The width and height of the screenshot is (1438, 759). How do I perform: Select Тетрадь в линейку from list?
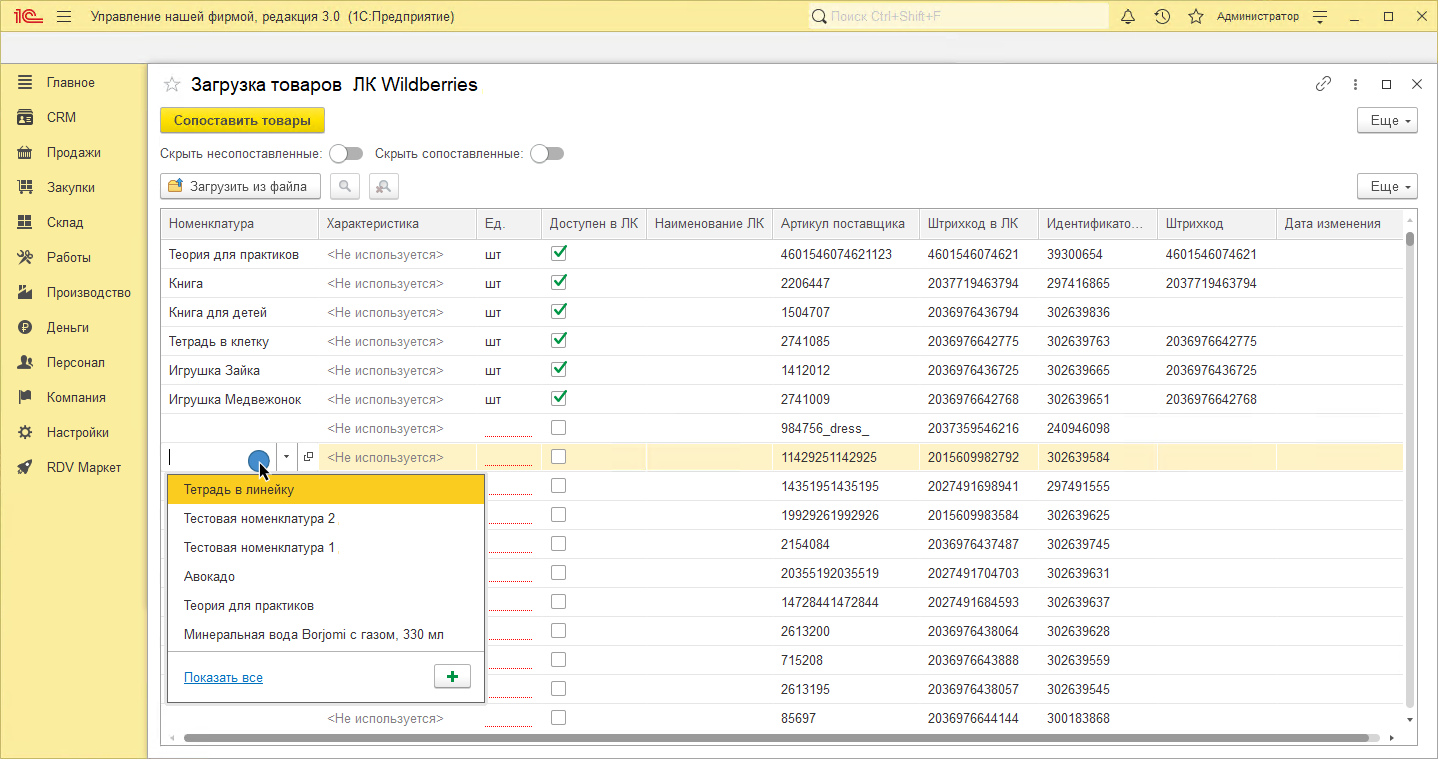[326, 490]
